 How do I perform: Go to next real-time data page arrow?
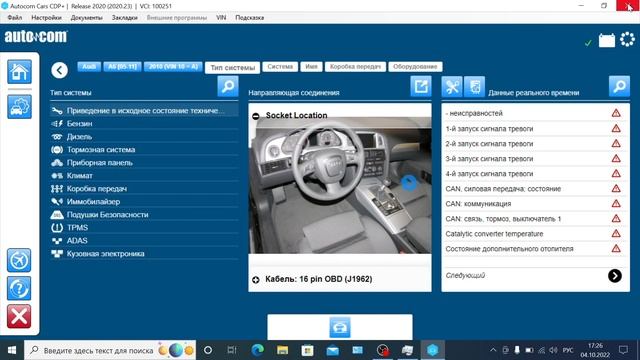[615, 276]
